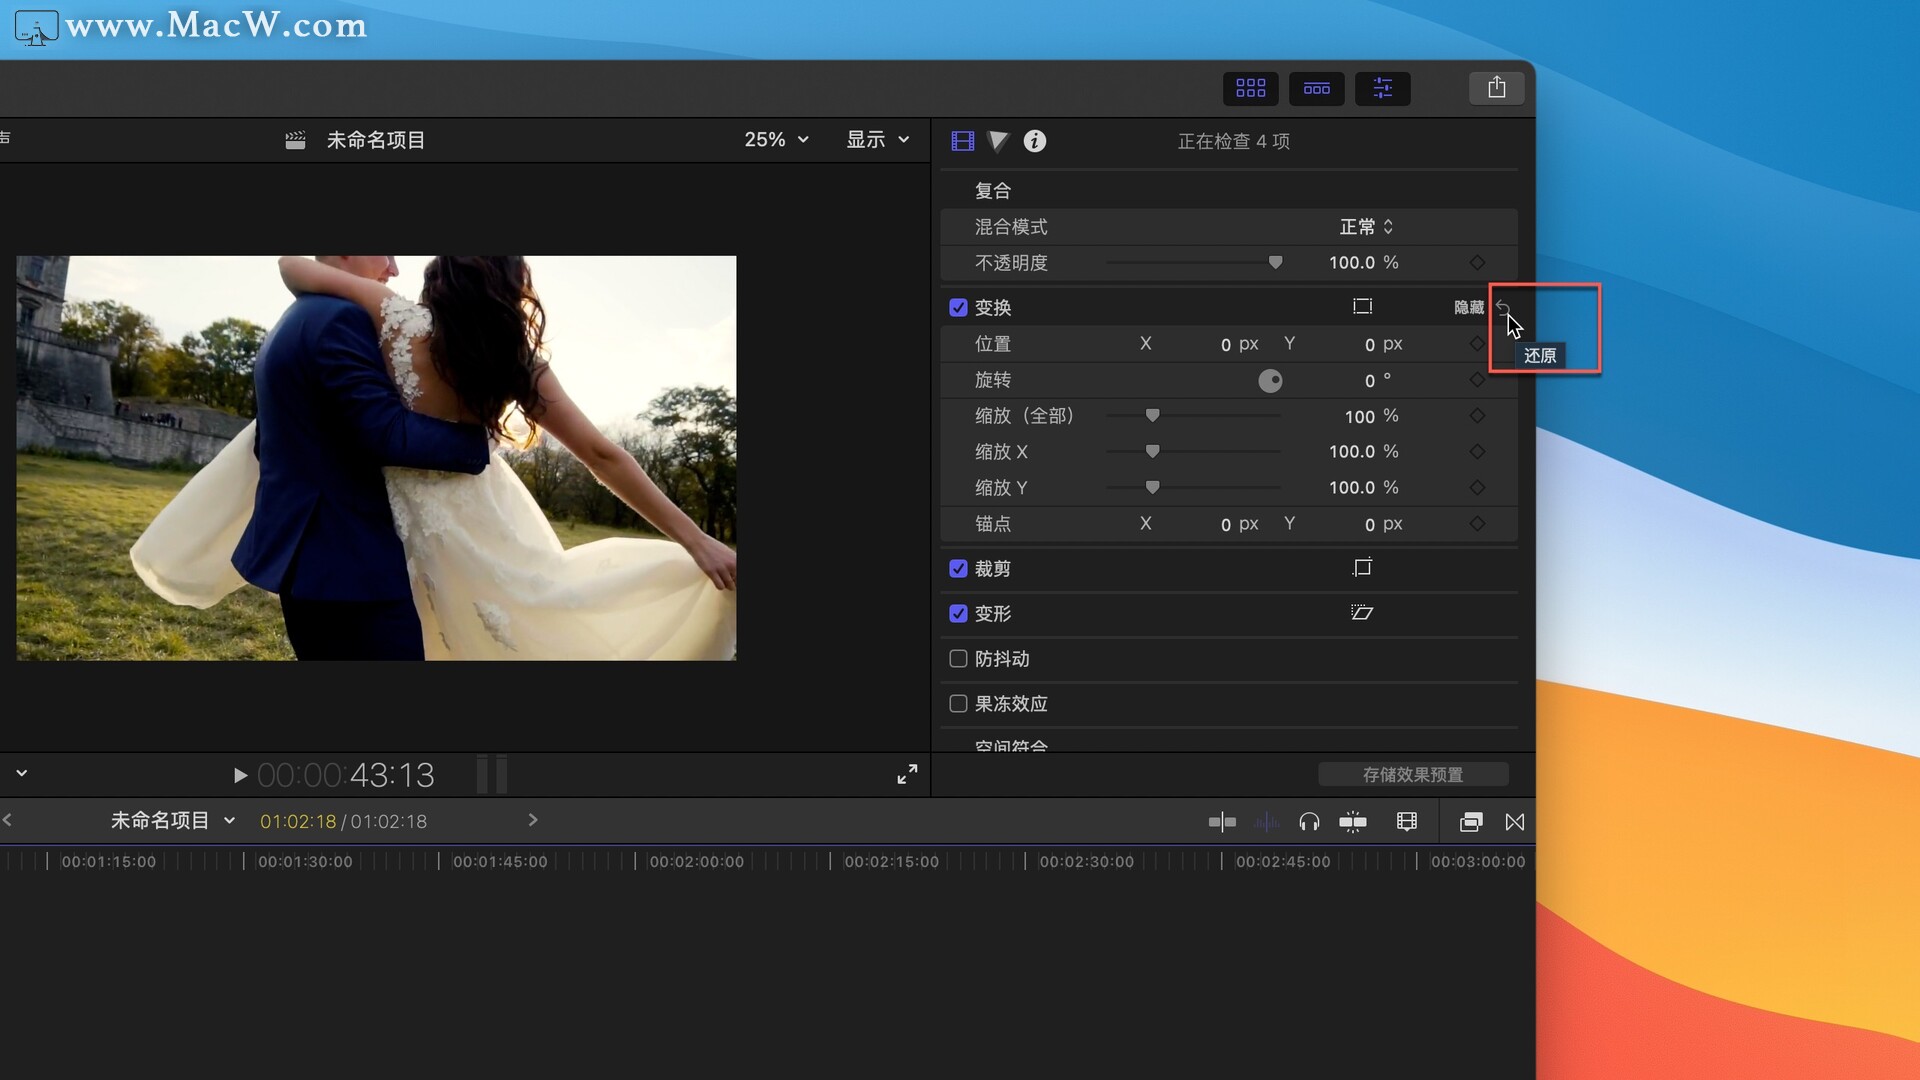Uncheck the 裁剪 checkbox
Viewport: 1920px width, 1080px height.
click(x=958, y=568)
